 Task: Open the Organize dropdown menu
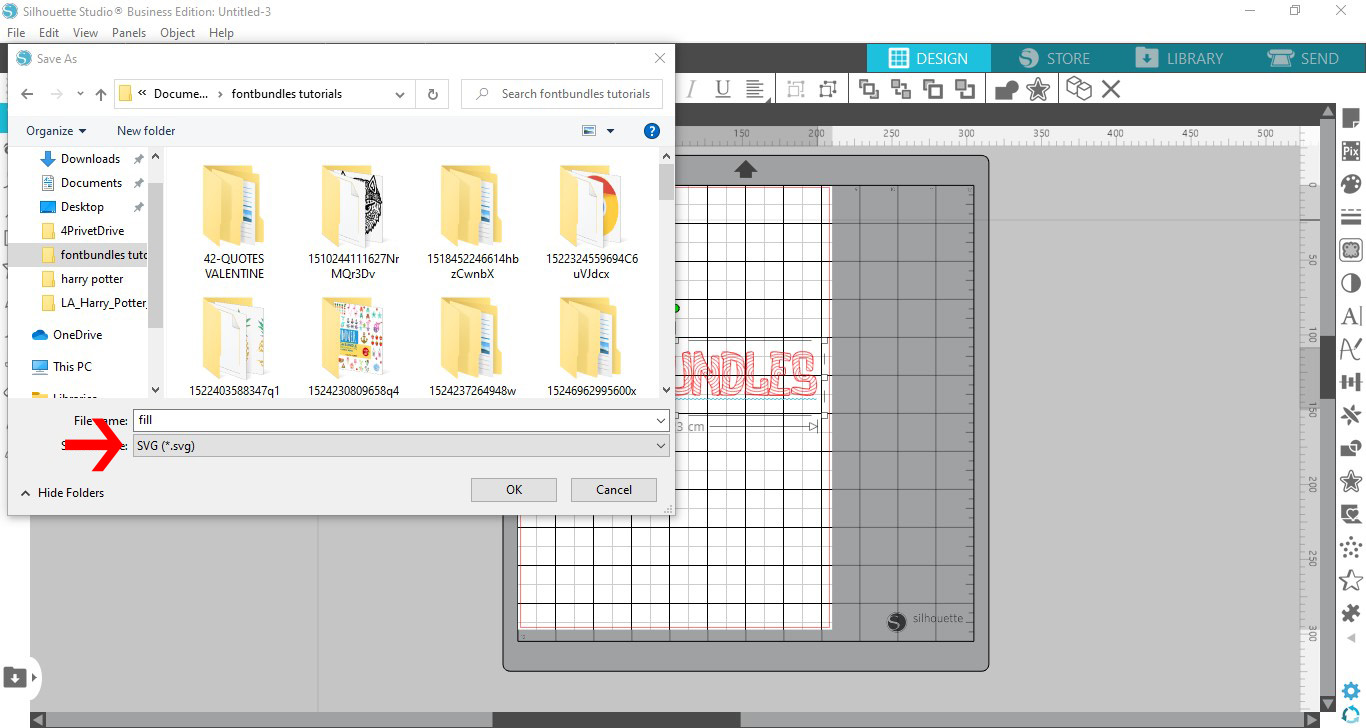[56, 131]
